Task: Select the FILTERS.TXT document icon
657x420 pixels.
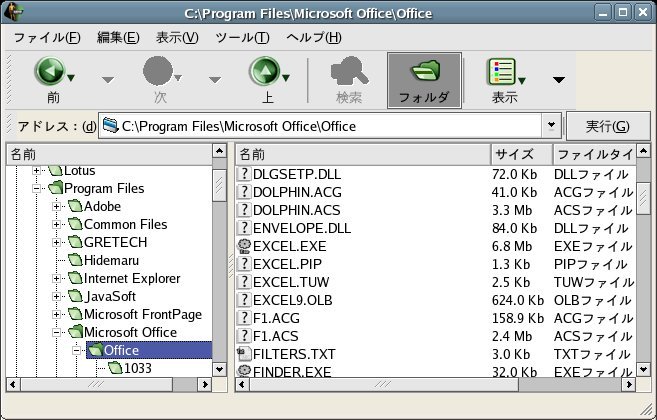Action: (244, 354)
